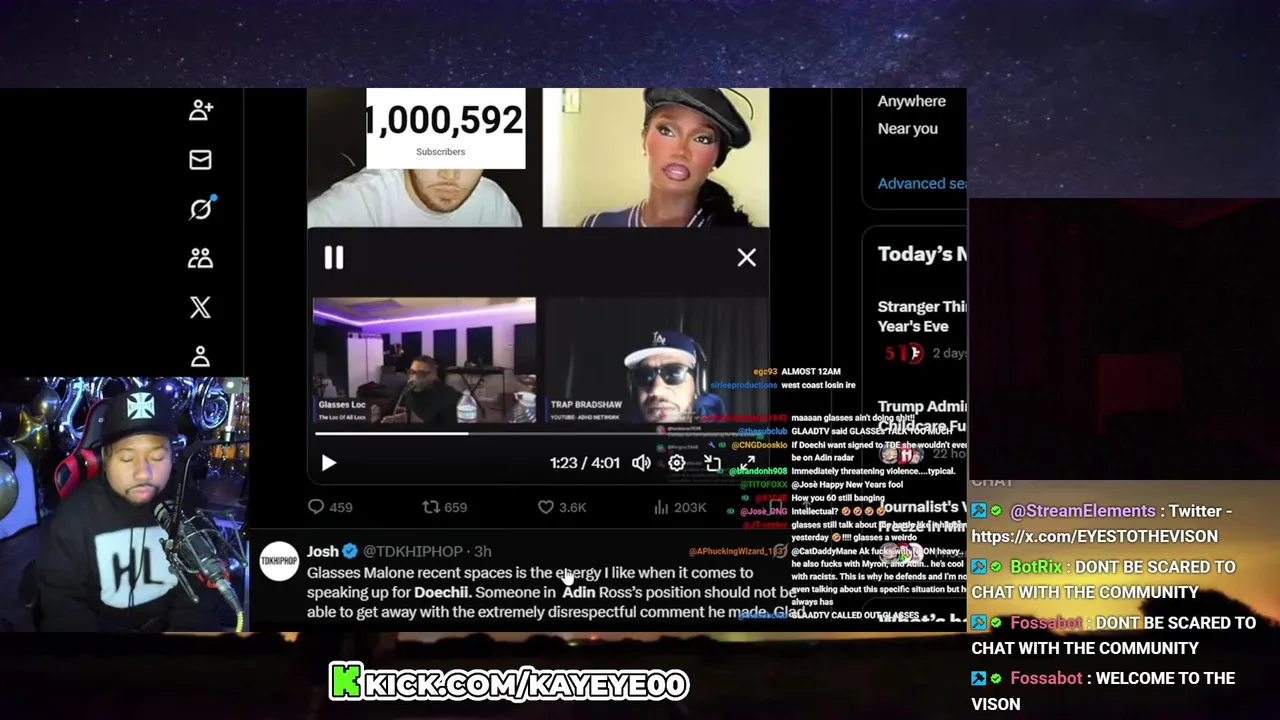Click the KICK.COM/KAYEYE00 banner text

509,683
